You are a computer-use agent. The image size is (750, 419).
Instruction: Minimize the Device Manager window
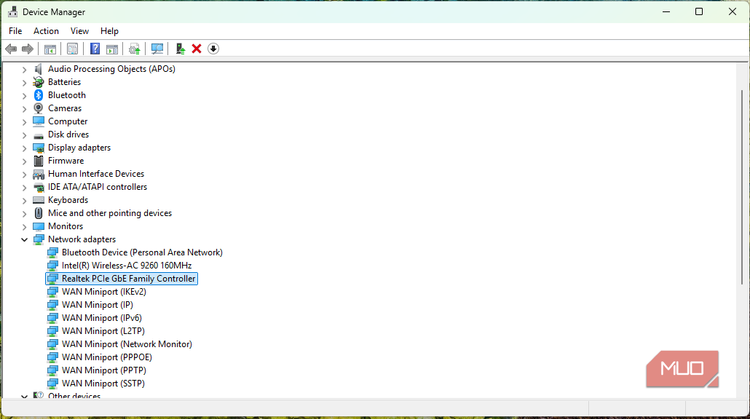pos(666,11)
